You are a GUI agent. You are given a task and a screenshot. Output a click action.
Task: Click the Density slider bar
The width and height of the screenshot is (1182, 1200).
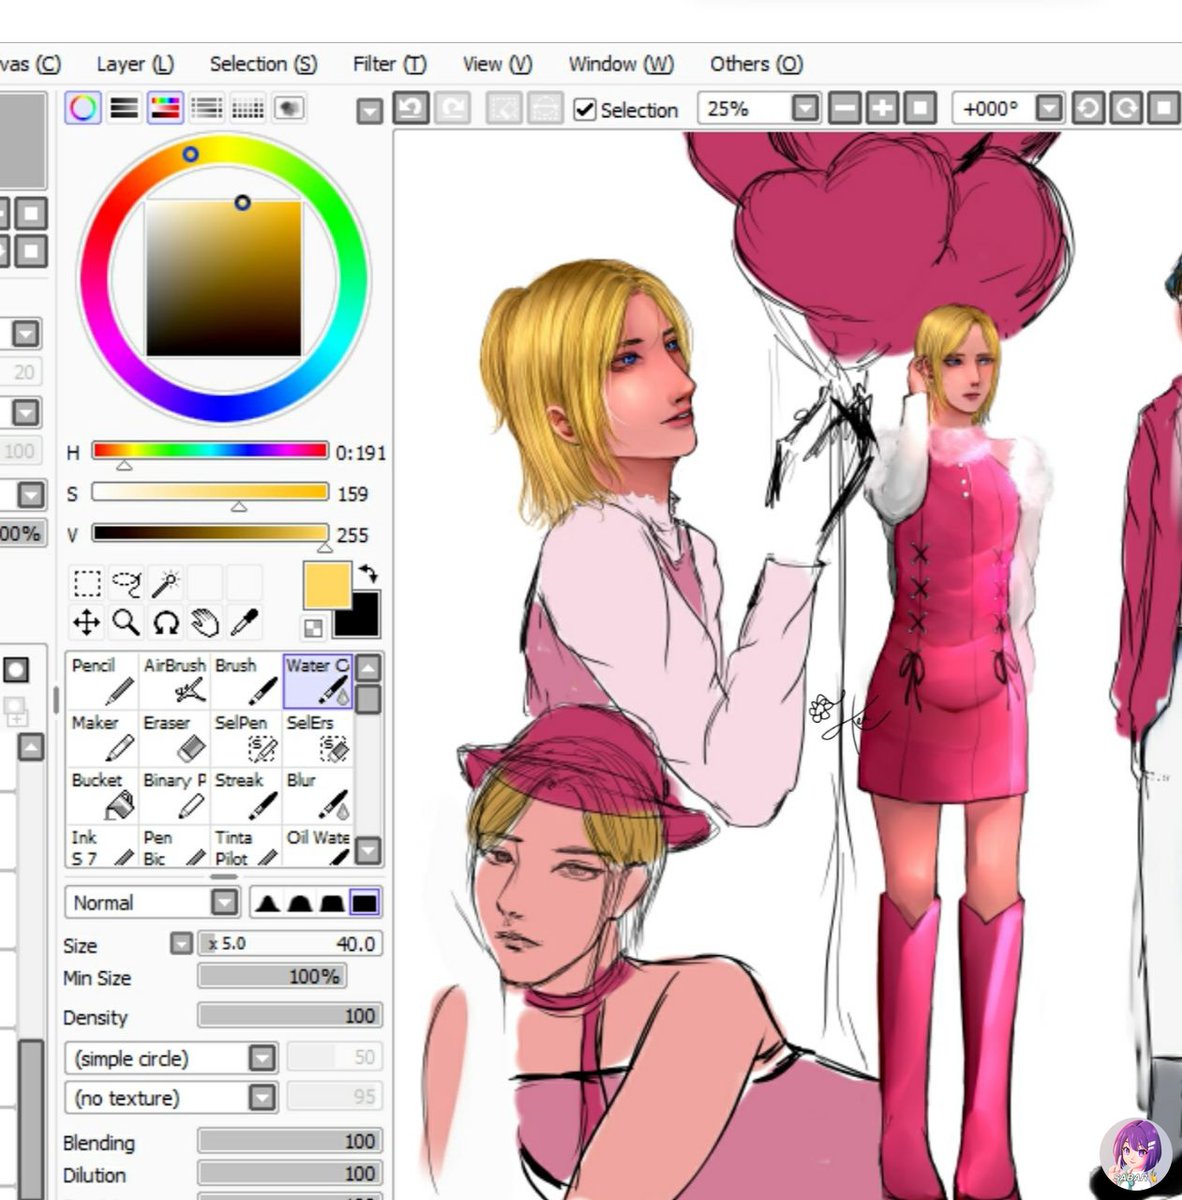pyautogui.click(x=290, y=1016)
